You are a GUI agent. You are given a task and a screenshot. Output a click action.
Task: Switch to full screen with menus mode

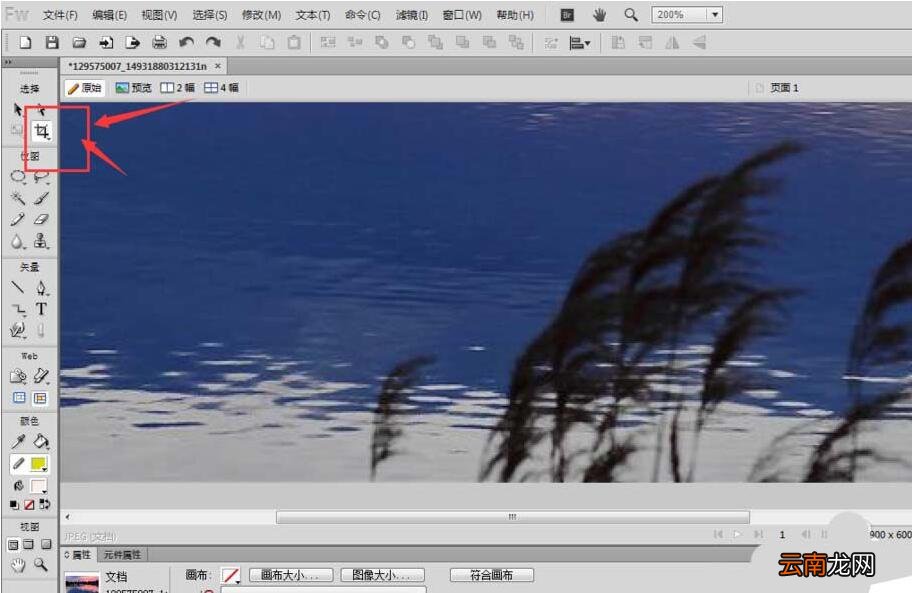[x=28, y=545]
